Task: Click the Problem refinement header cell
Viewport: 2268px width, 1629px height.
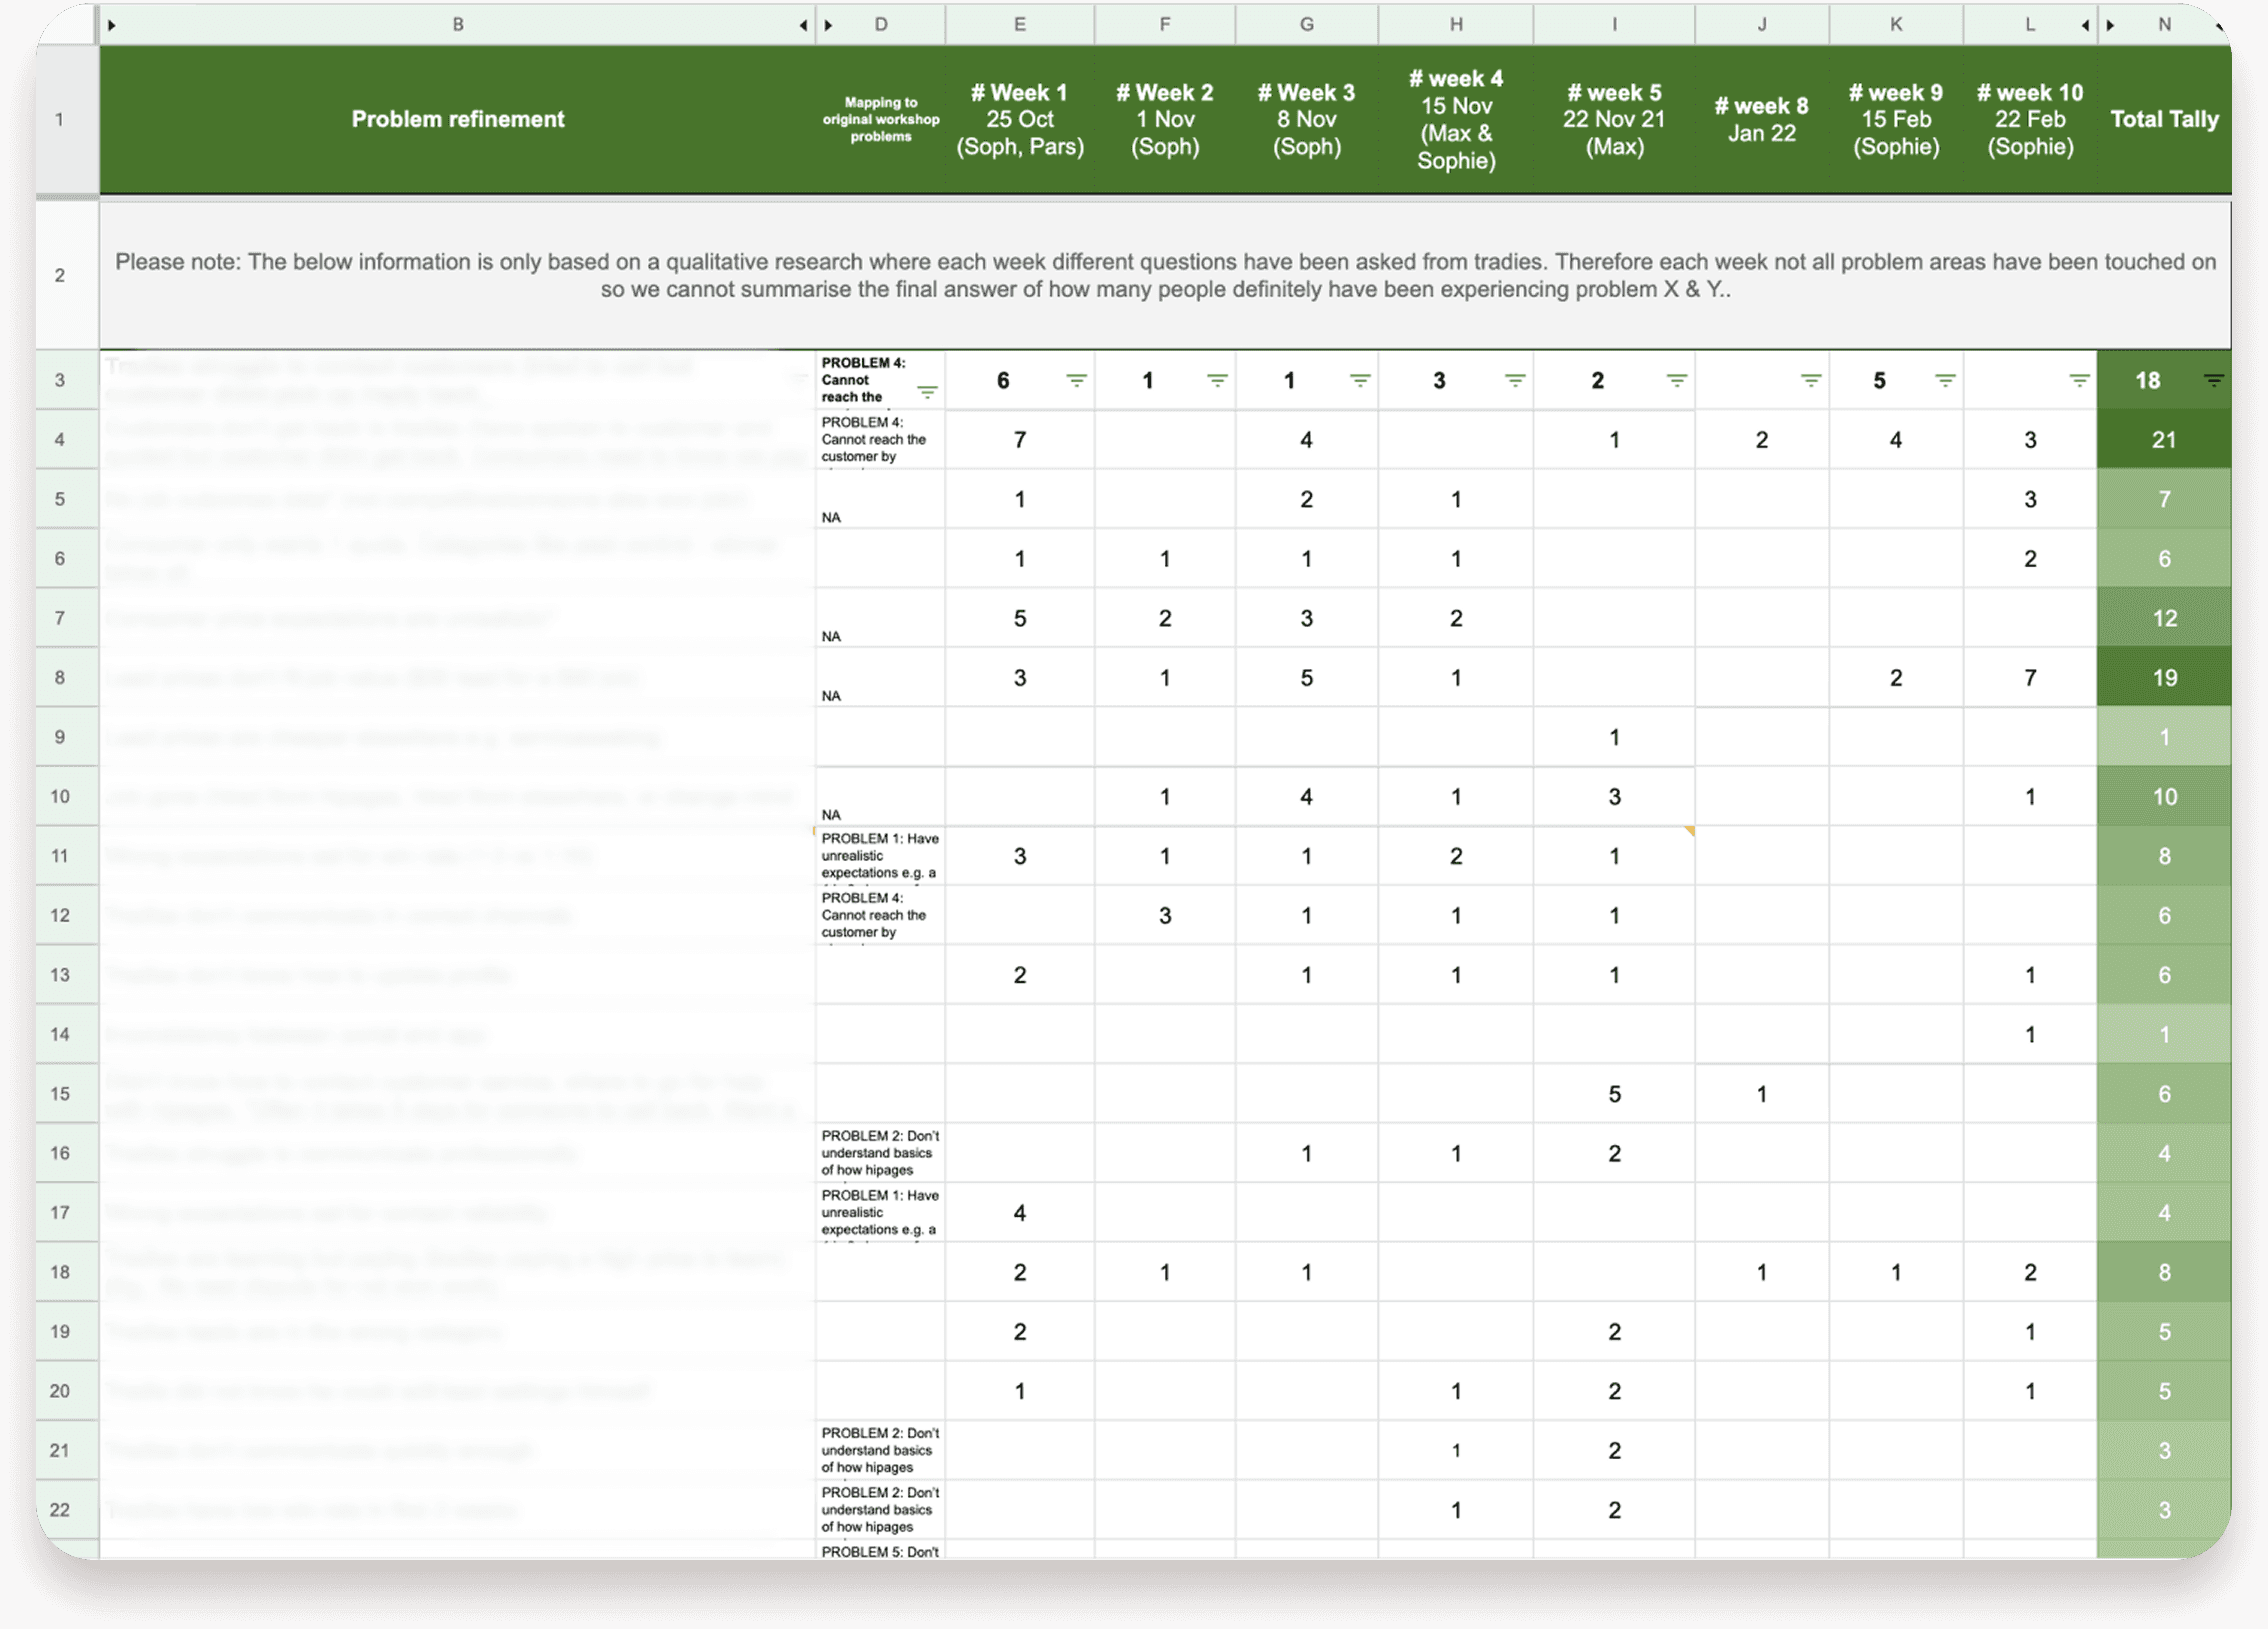Action: (x=458, y=119)
